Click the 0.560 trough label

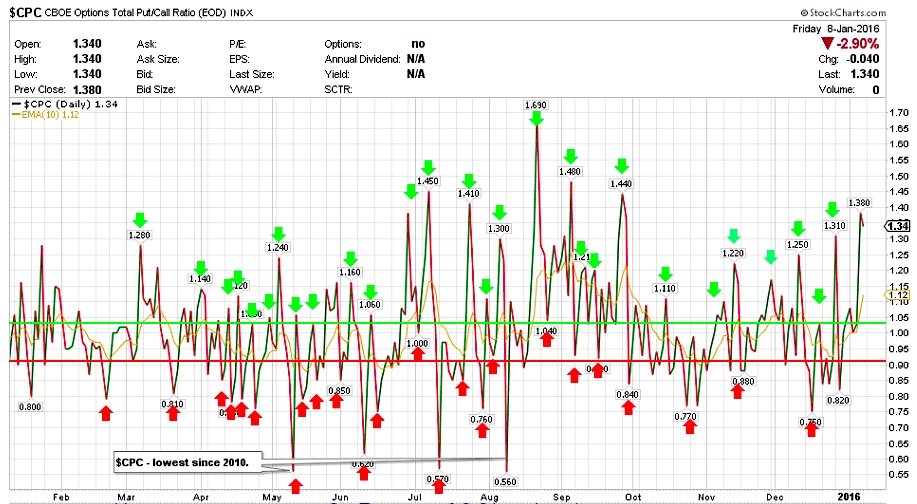(x=505, y=482)
